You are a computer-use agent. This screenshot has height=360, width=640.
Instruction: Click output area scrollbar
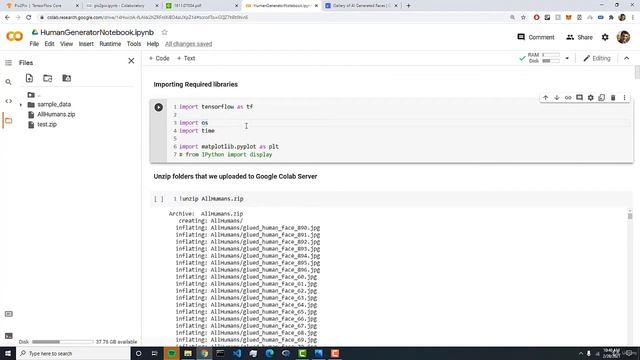pos(630,216)
